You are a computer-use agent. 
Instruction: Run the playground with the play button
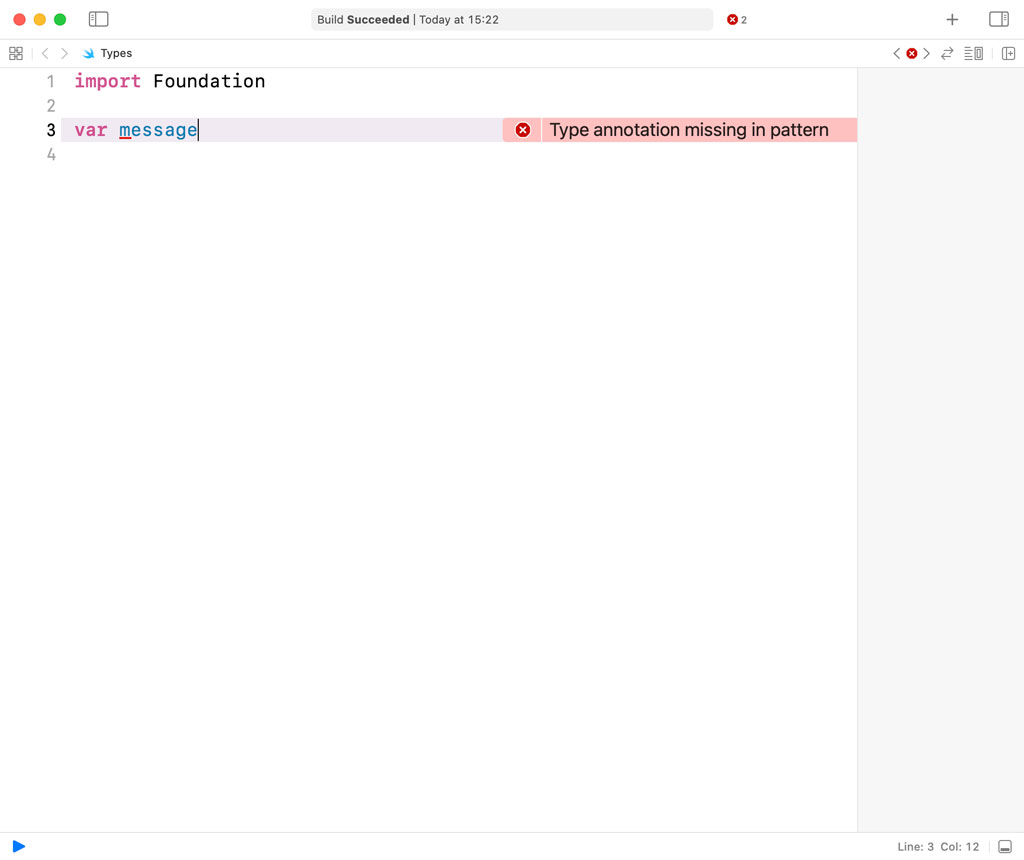tap(18, 846)
